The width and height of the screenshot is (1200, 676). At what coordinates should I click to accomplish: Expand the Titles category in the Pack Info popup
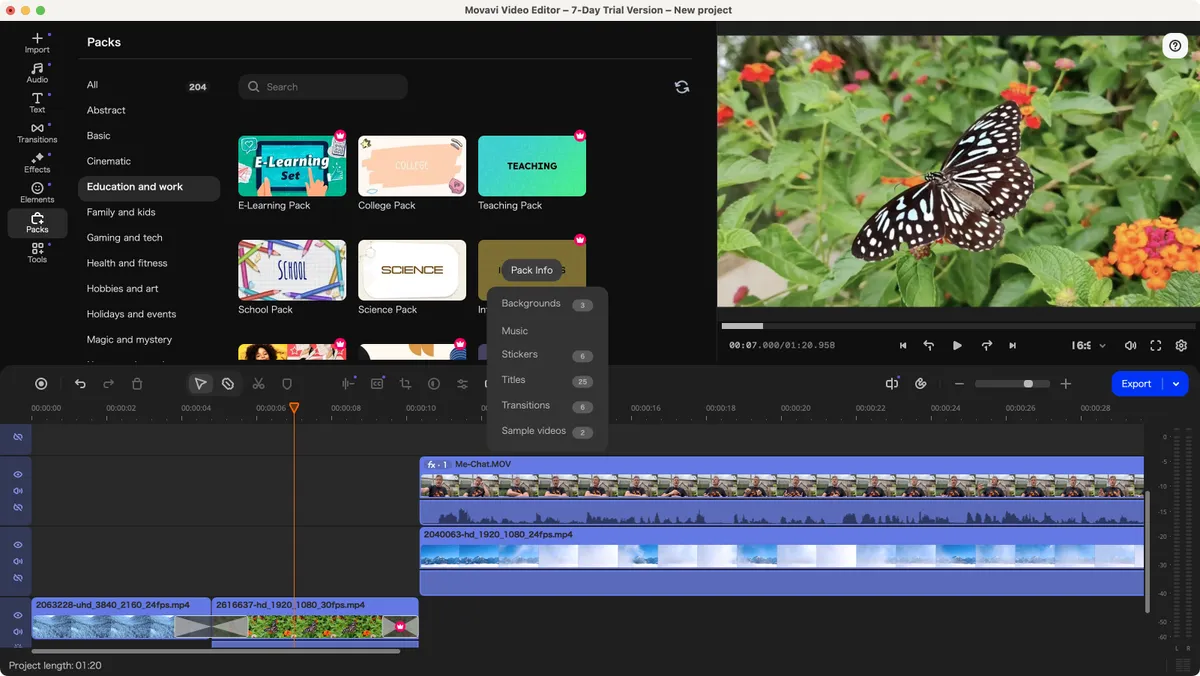(513, 379)
